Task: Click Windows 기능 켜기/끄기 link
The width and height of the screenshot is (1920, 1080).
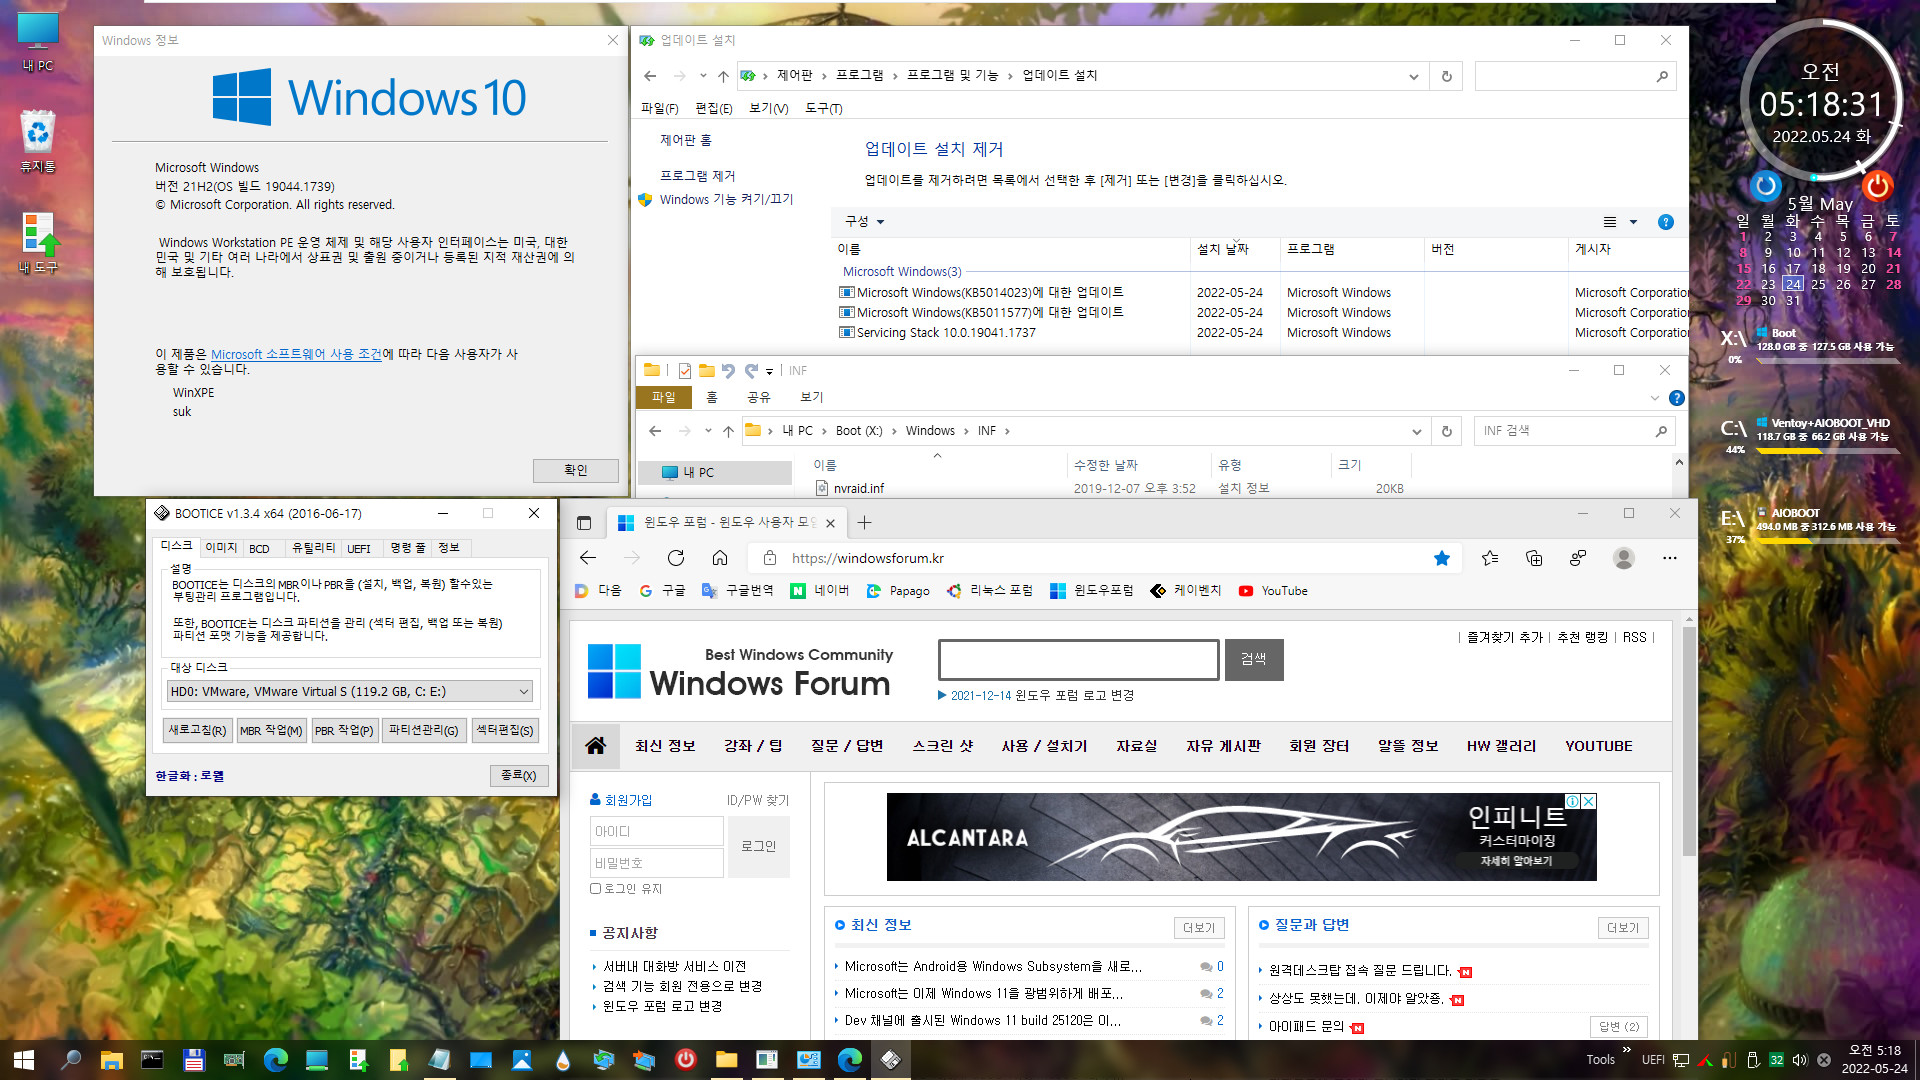Action: point(726,200)
